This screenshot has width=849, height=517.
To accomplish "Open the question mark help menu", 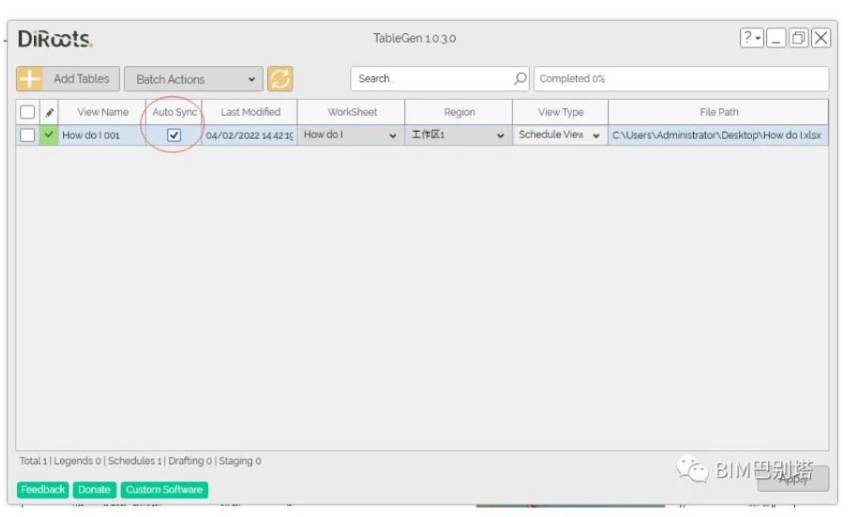I will coord(752,38).
